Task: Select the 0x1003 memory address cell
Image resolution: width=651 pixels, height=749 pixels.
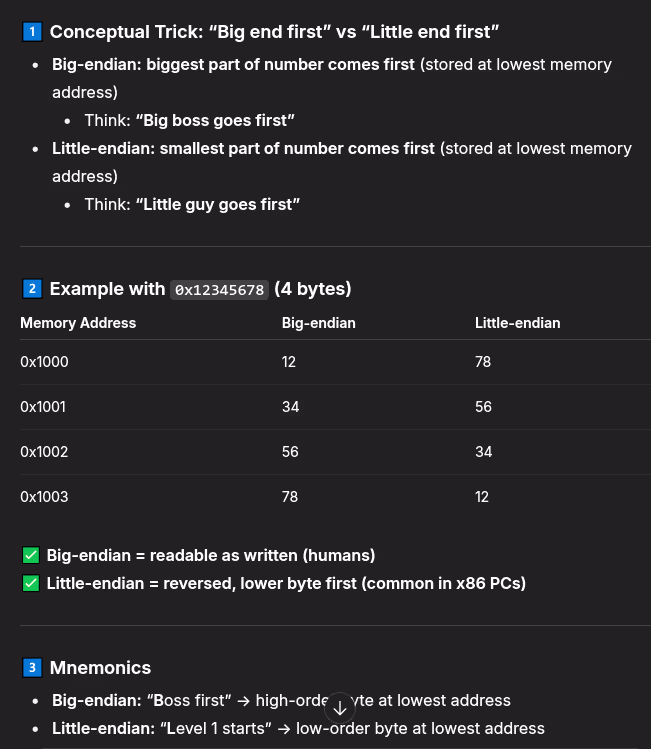Action: tap(44, 497)
